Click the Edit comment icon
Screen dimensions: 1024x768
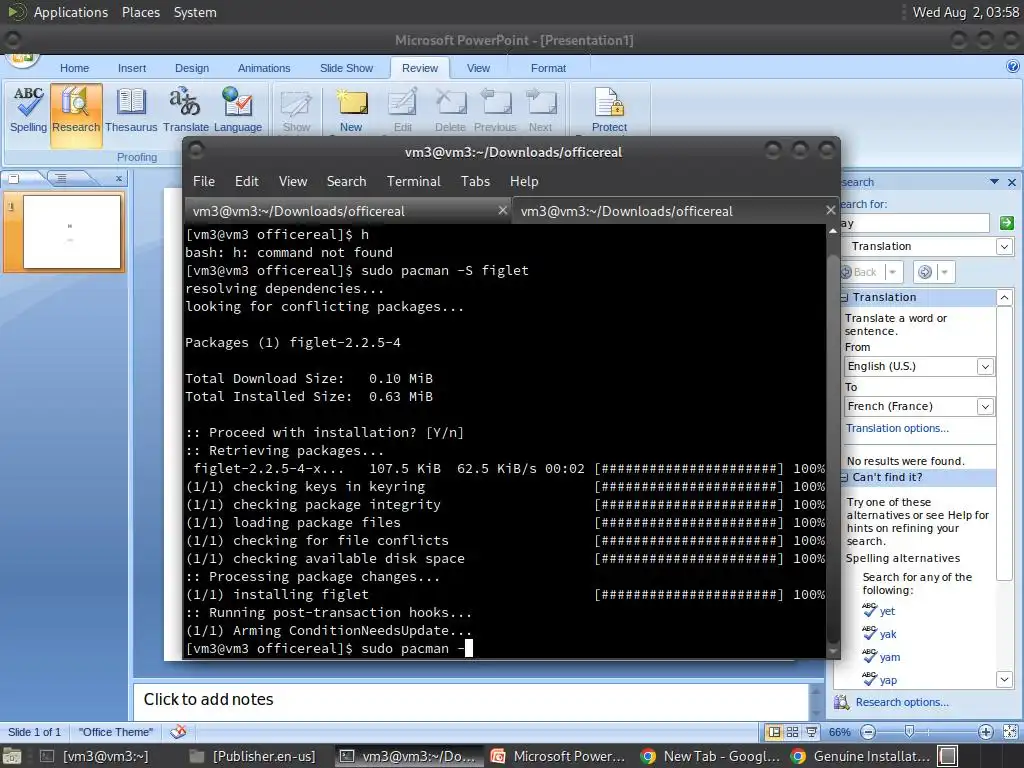pos(402,110)
